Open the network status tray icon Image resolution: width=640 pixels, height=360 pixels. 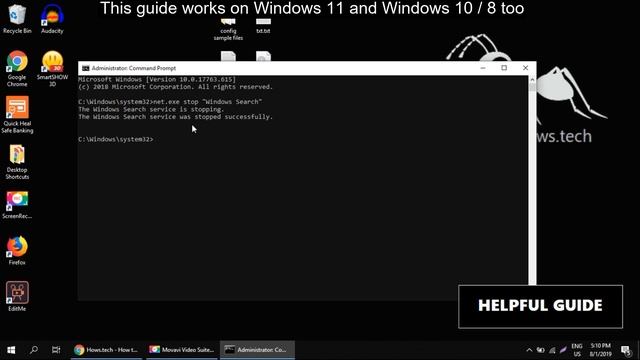coord(552,350)
